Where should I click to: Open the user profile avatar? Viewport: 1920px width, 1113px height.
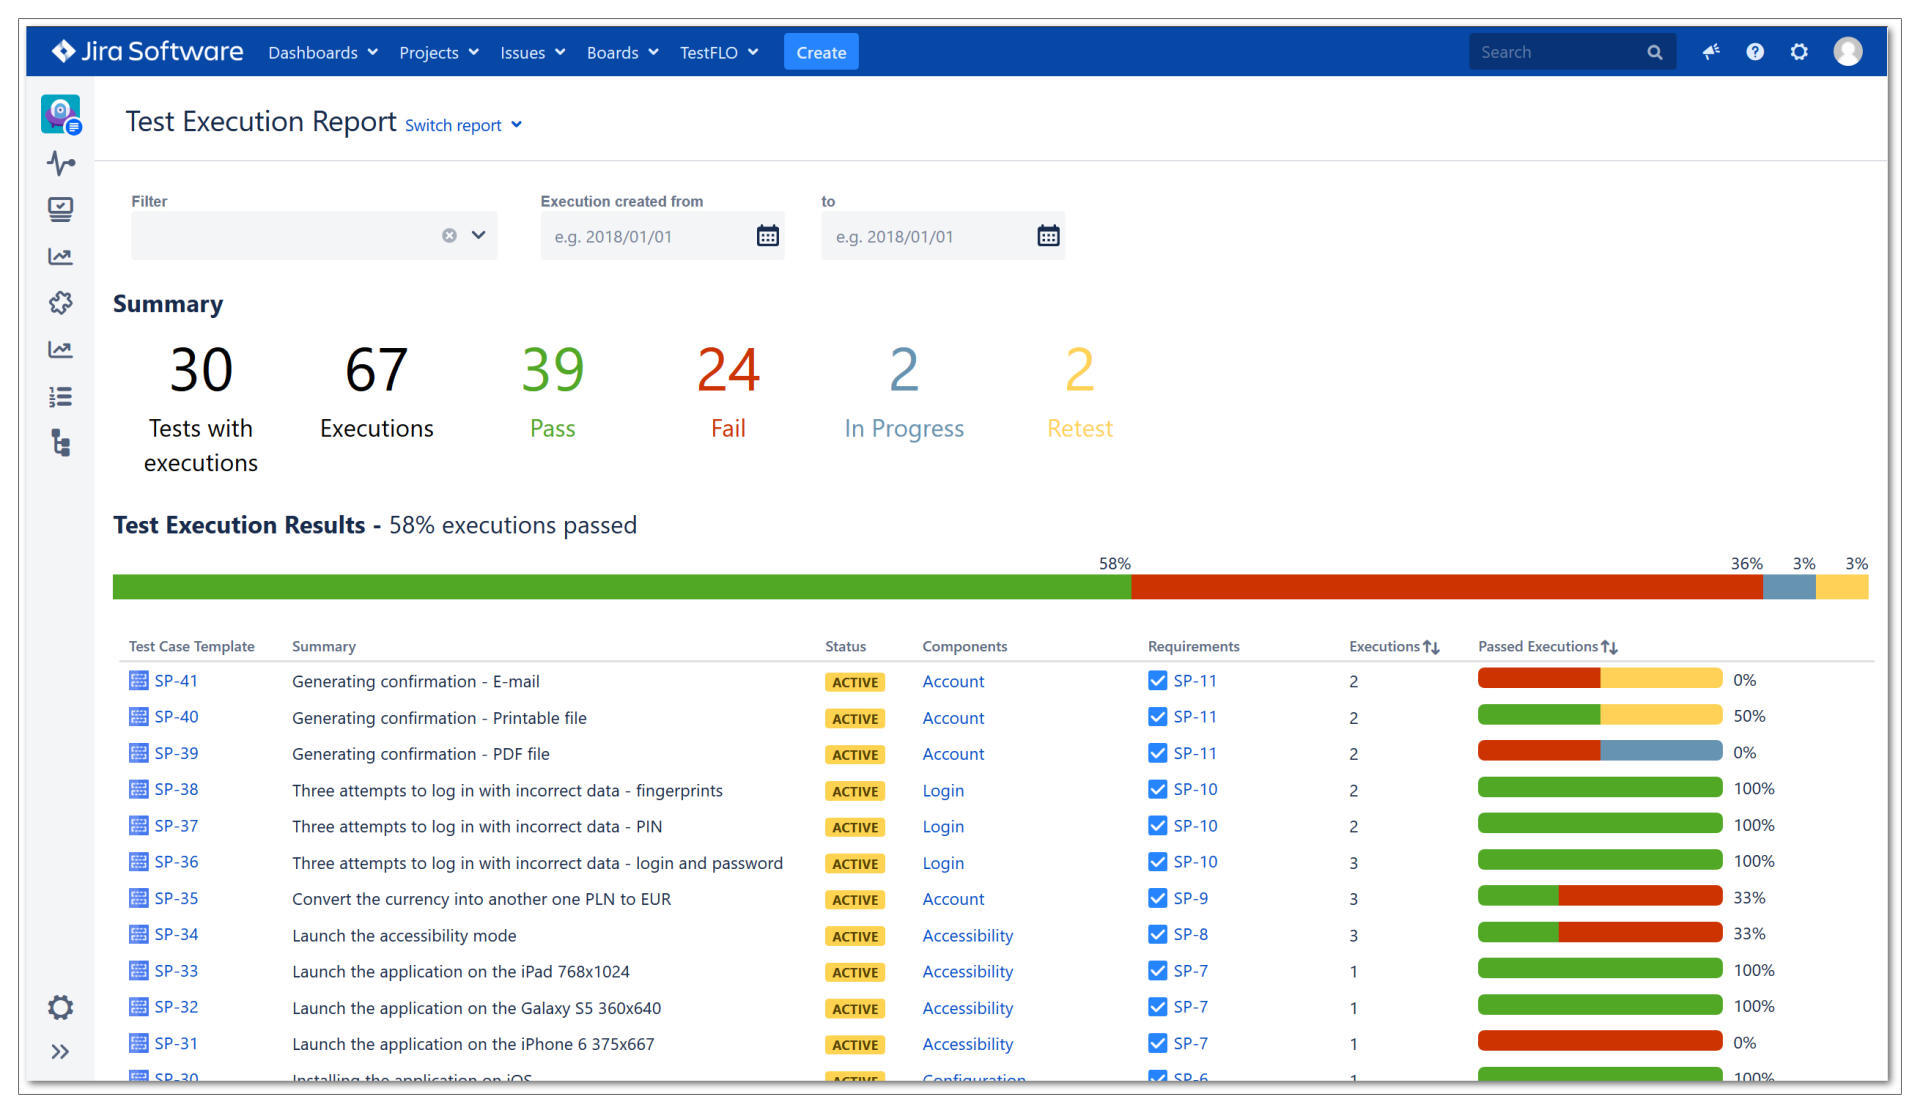point(1848,52)
